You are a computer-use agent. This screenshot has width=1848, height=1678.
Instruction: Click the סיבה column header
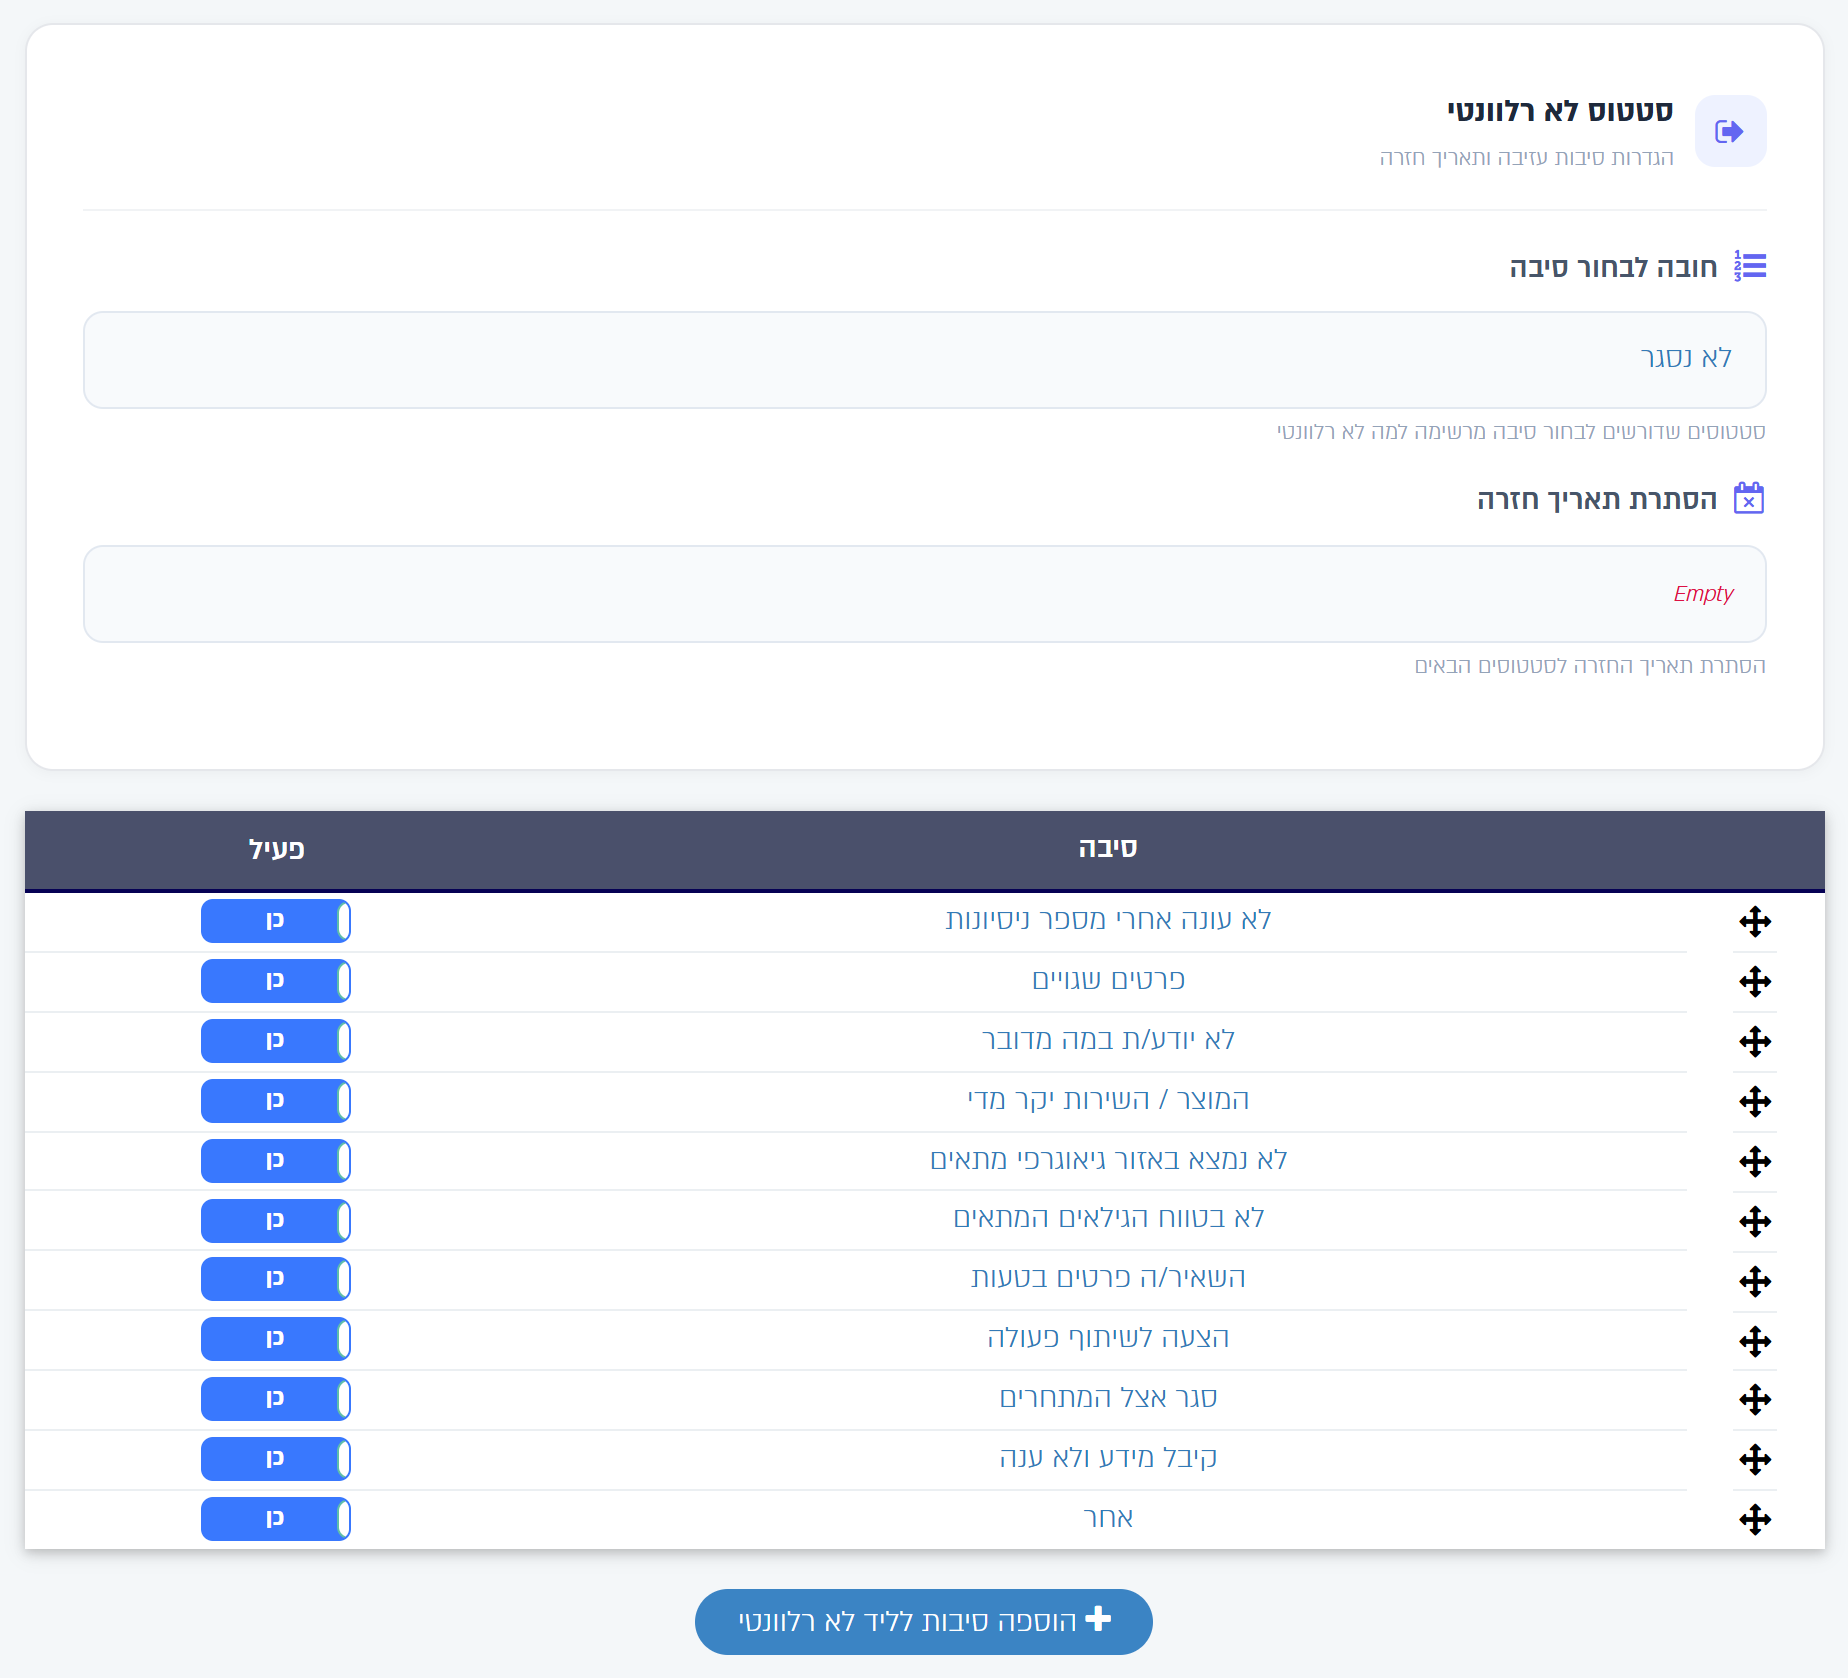click(1108, 848)
